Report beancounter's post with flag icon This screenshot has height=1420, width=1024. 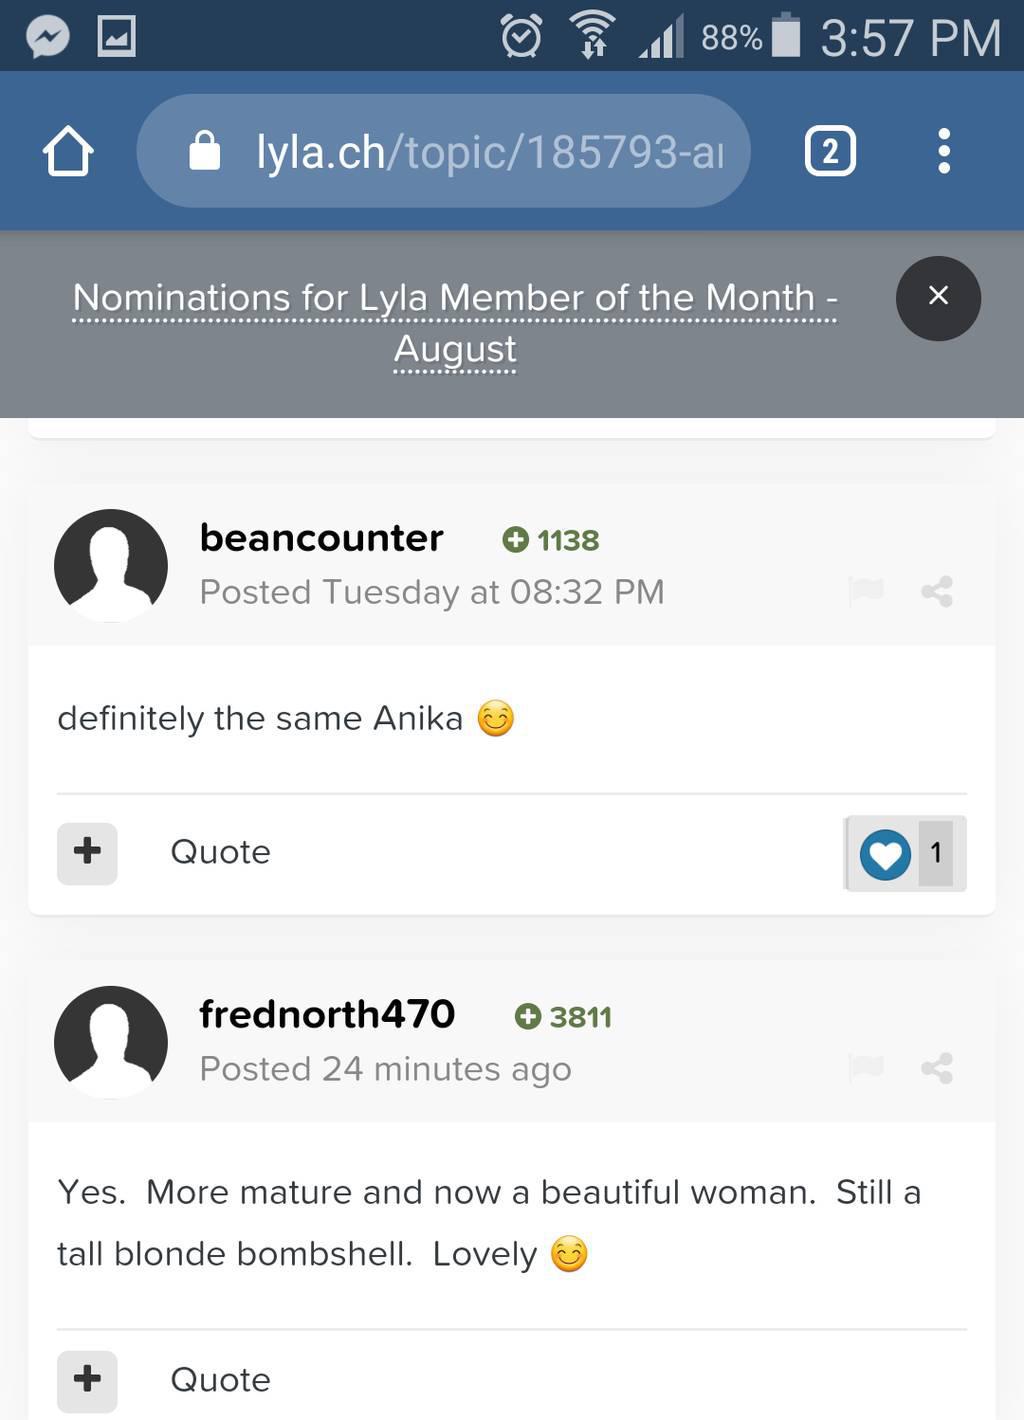[x=865, y=591]
